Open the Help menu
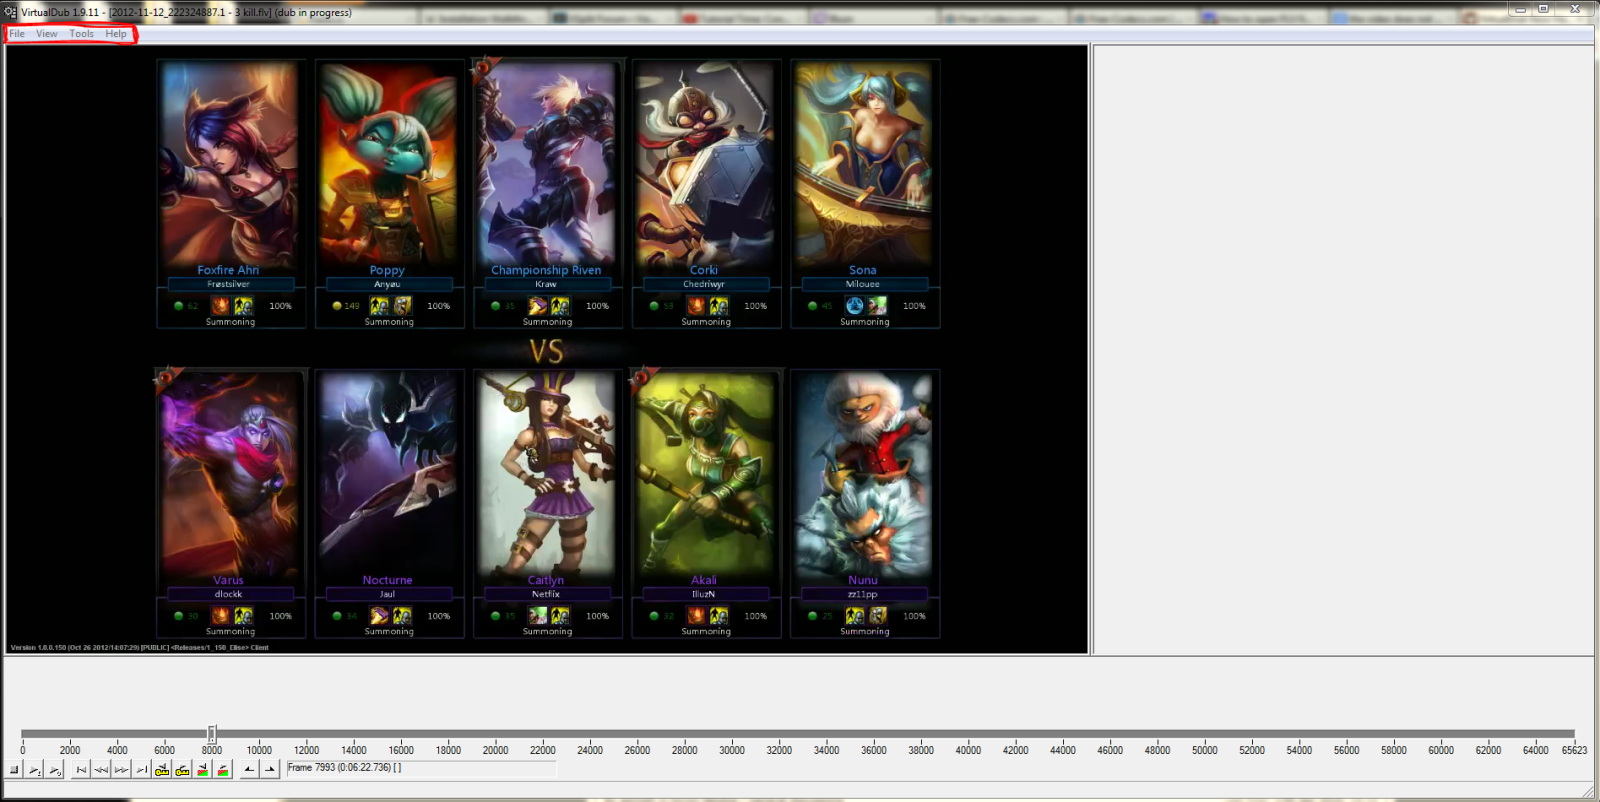Image resolution: width=1600 pixels, height=802 pixels. (116, 34)
